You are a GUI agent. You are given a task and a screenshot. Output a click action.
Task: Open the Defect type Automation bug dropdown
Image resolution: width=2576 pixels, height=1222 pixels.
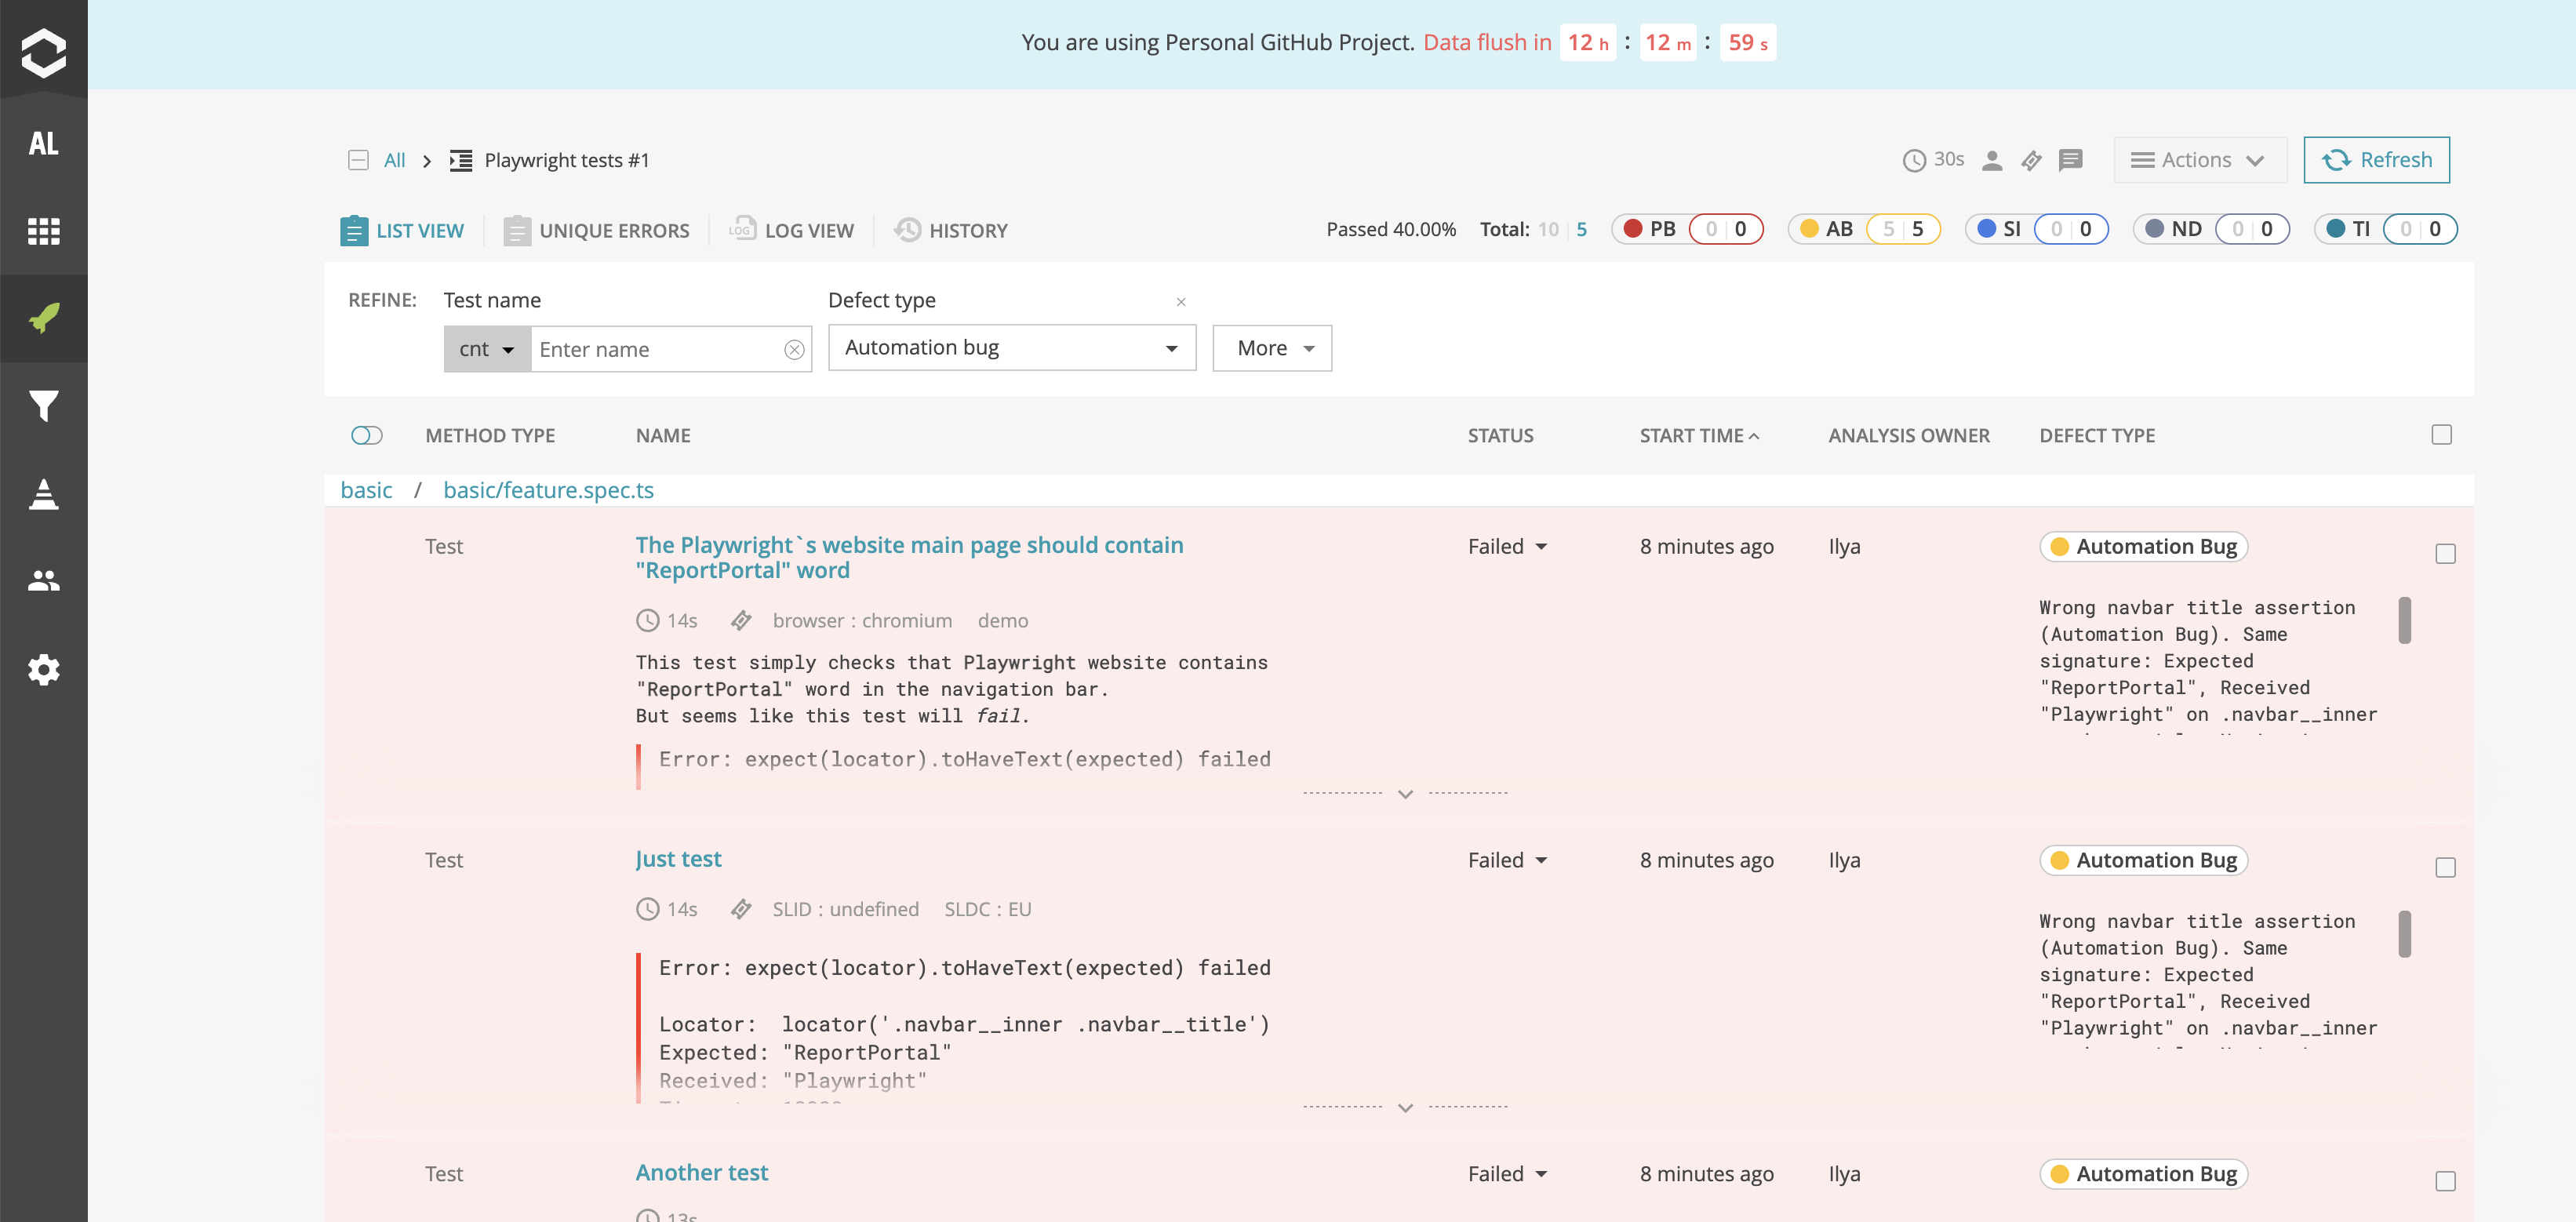click(1012, 347)
